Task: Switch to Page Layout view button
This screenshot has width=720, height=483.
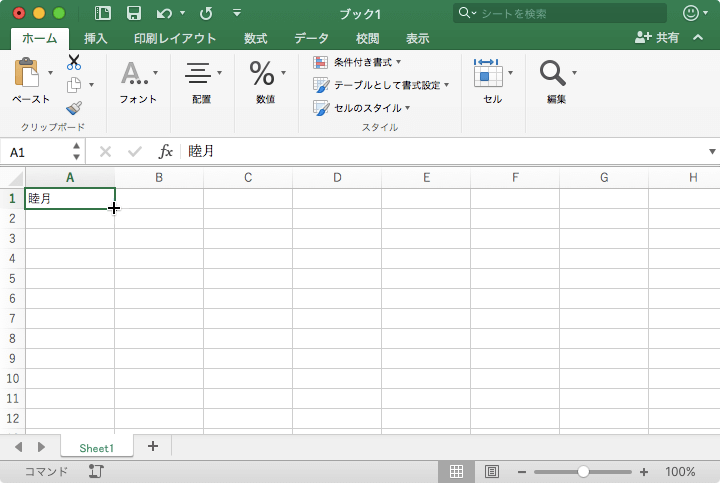Action: pyautogui.click(x=492, y=472)
